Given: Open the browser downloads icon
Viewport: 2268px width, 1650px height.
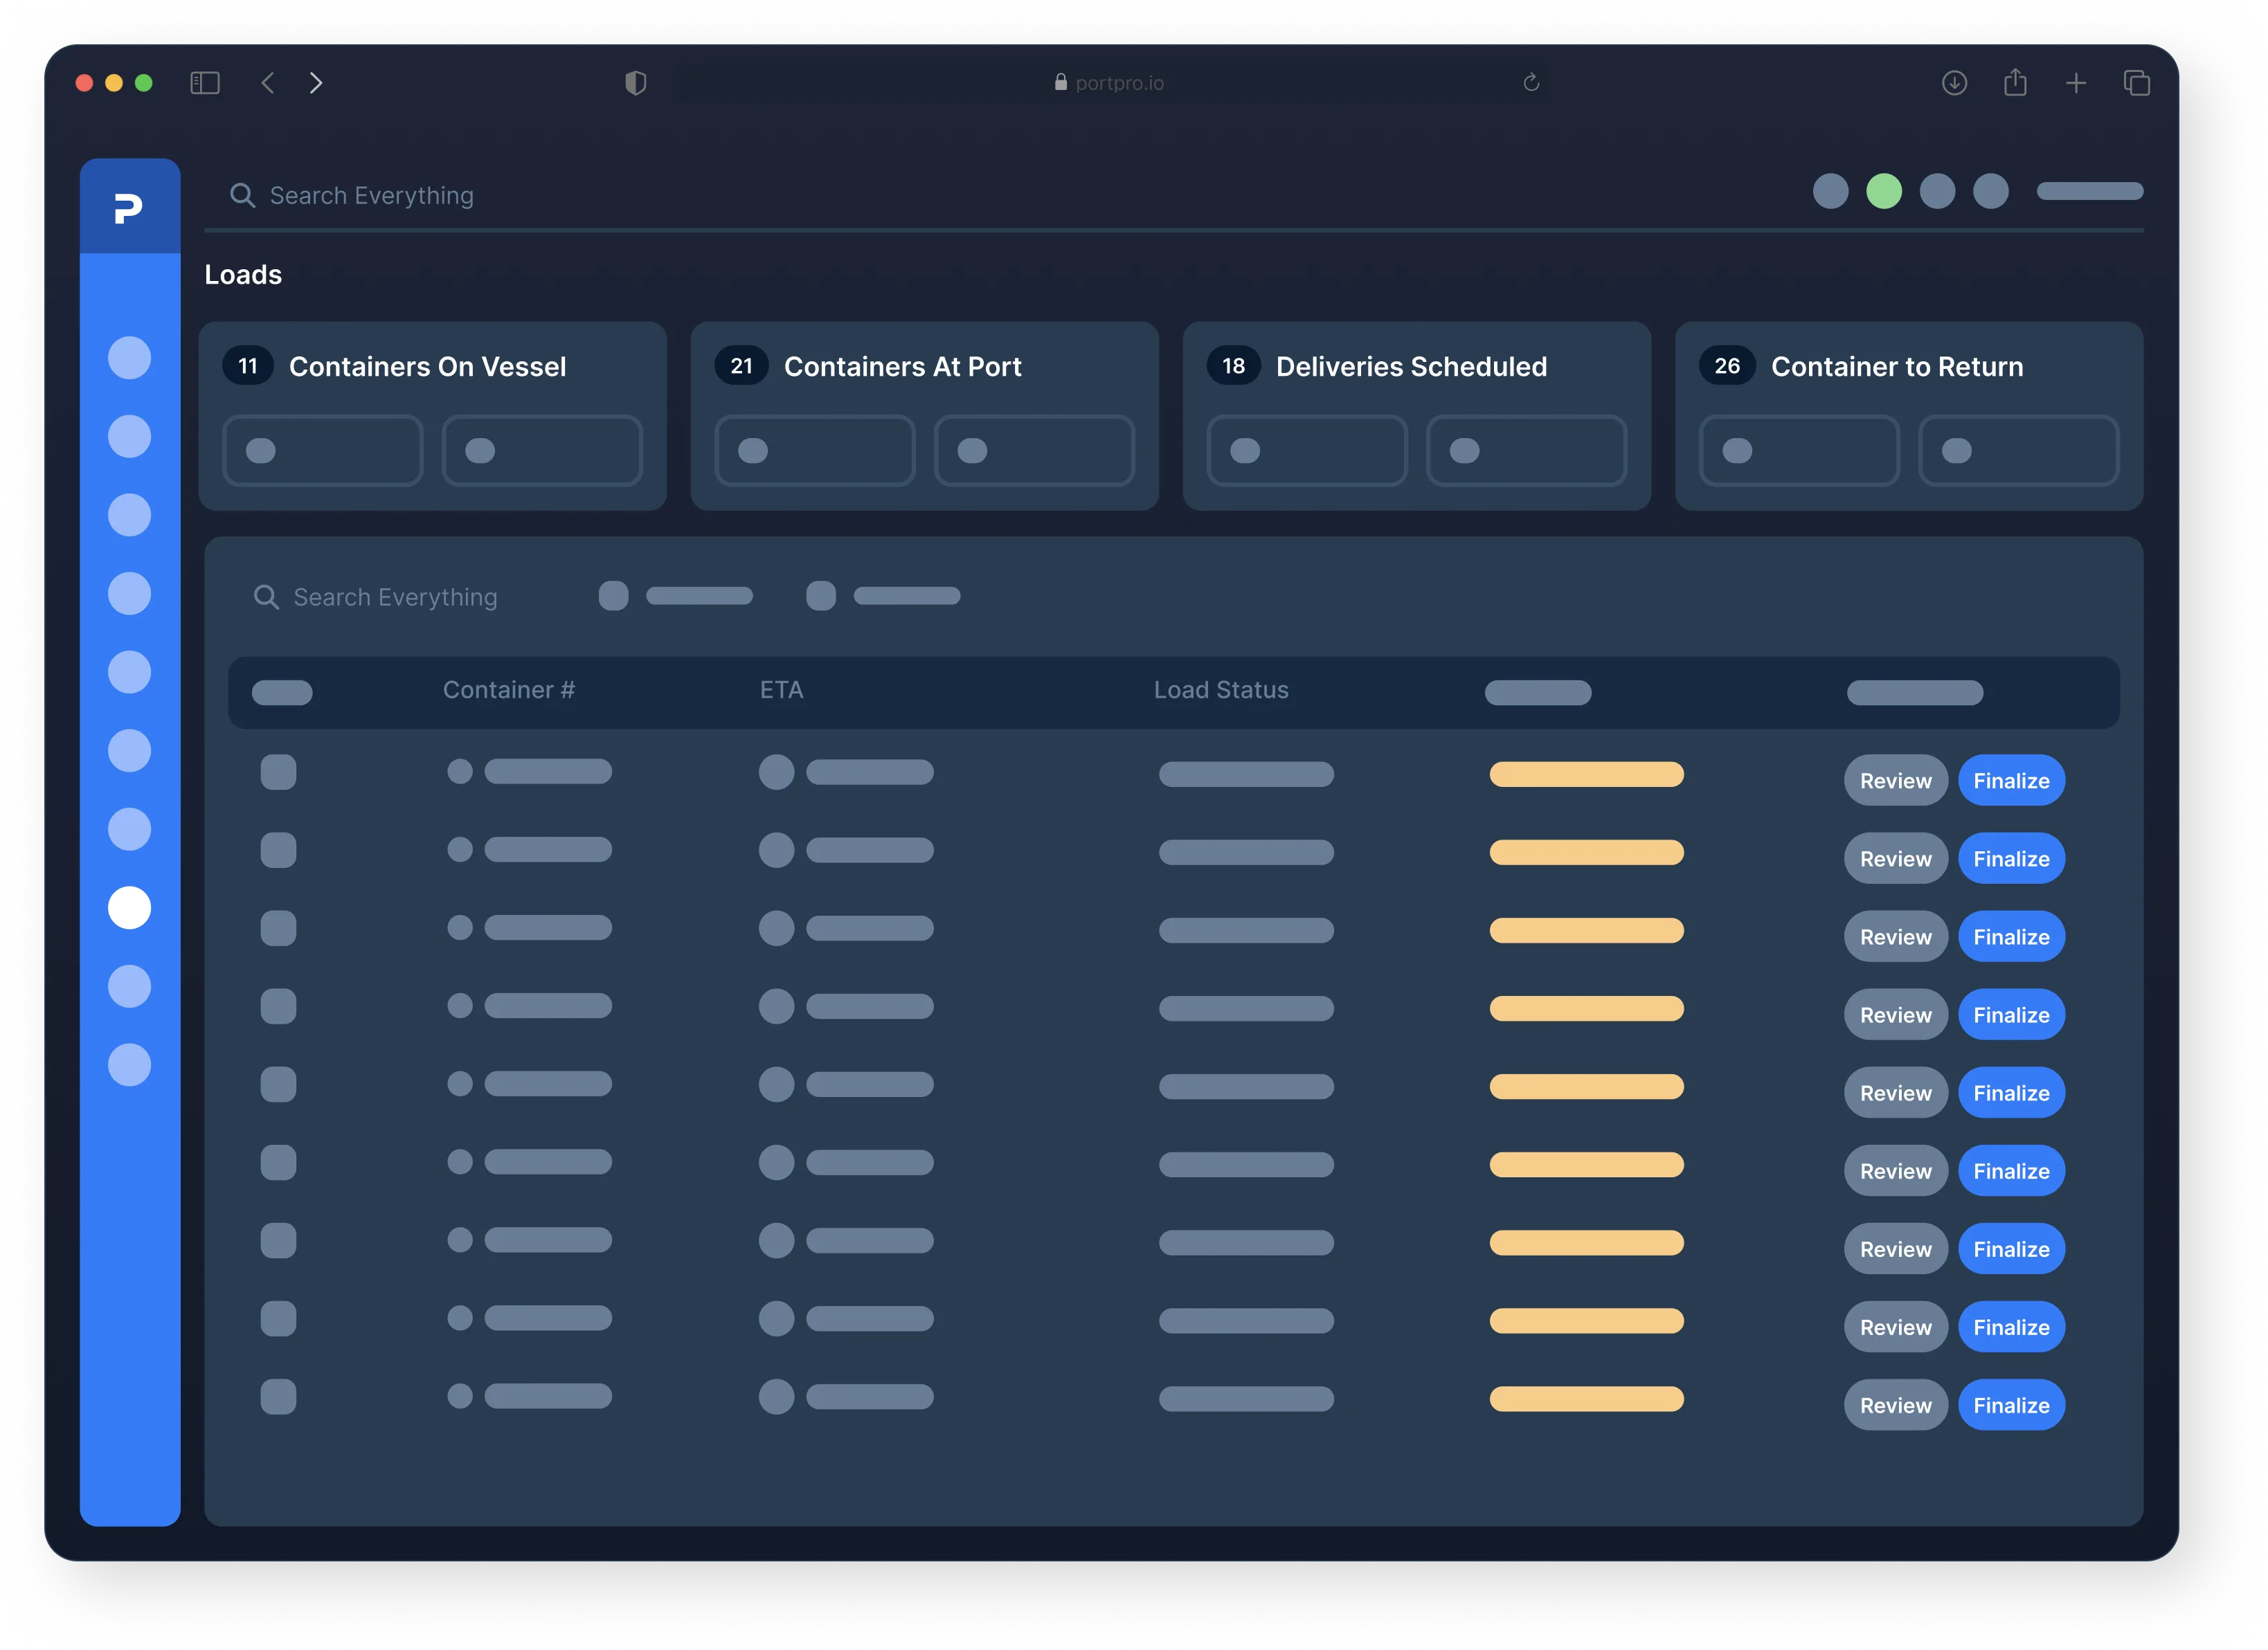Looking at the screenshot, I should (1954, 83).
